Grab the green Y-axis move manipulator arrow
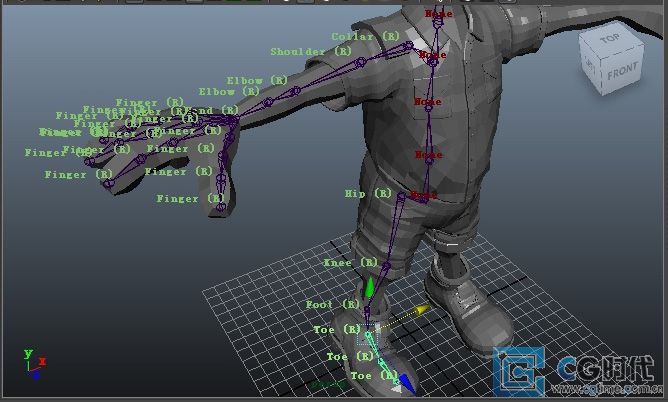668x402 pixels. click(369, 288)
